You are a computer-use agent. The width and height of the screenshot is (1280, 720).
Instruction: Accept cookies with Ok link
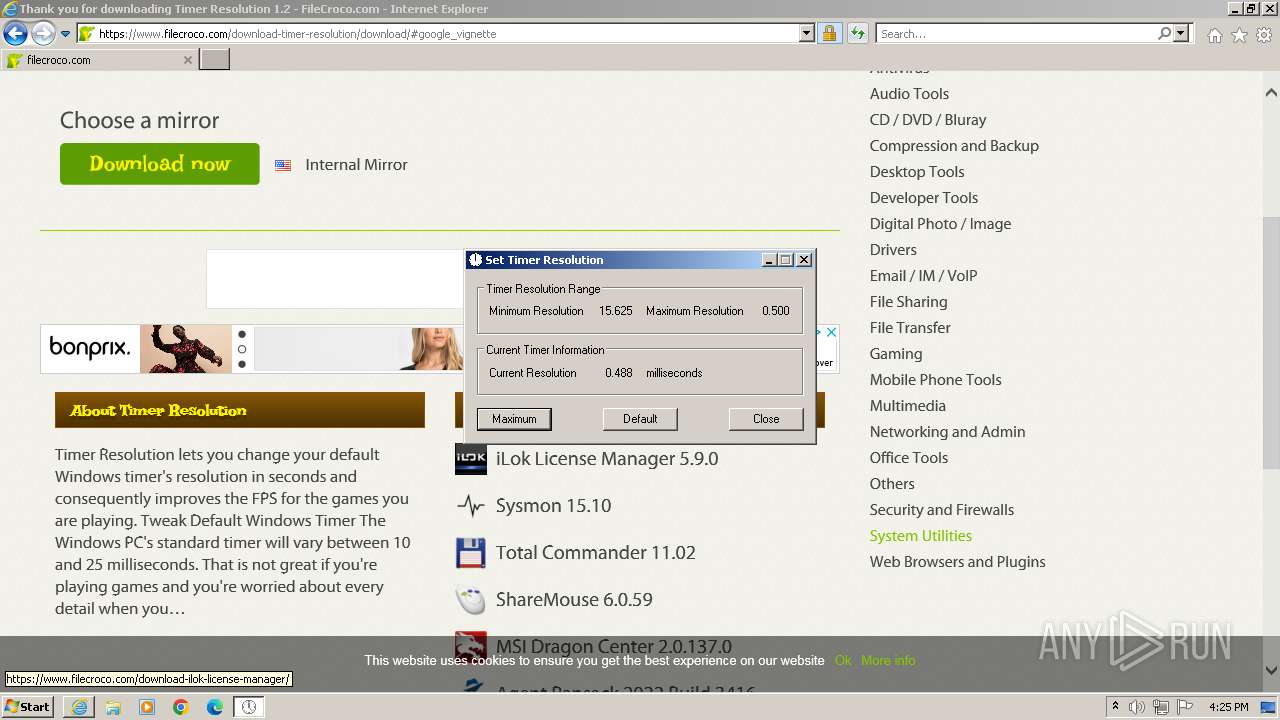point(842,661)
